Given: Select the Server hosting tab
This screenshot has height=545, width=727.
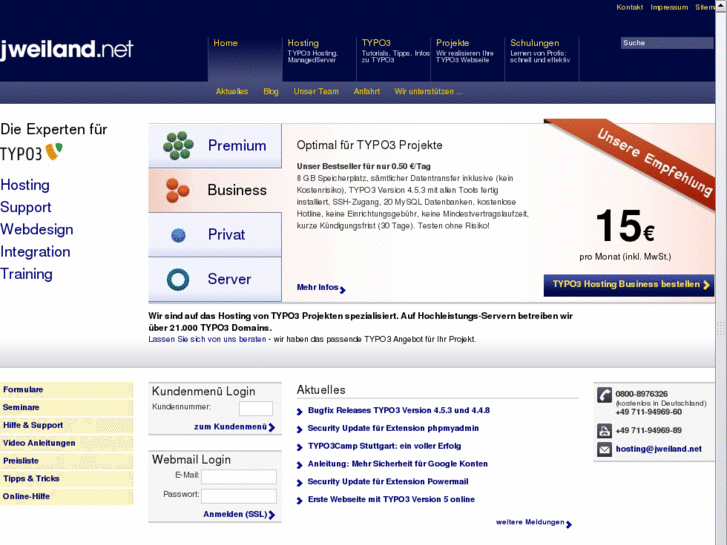Looking at the screenshot, I should point(215,279).
